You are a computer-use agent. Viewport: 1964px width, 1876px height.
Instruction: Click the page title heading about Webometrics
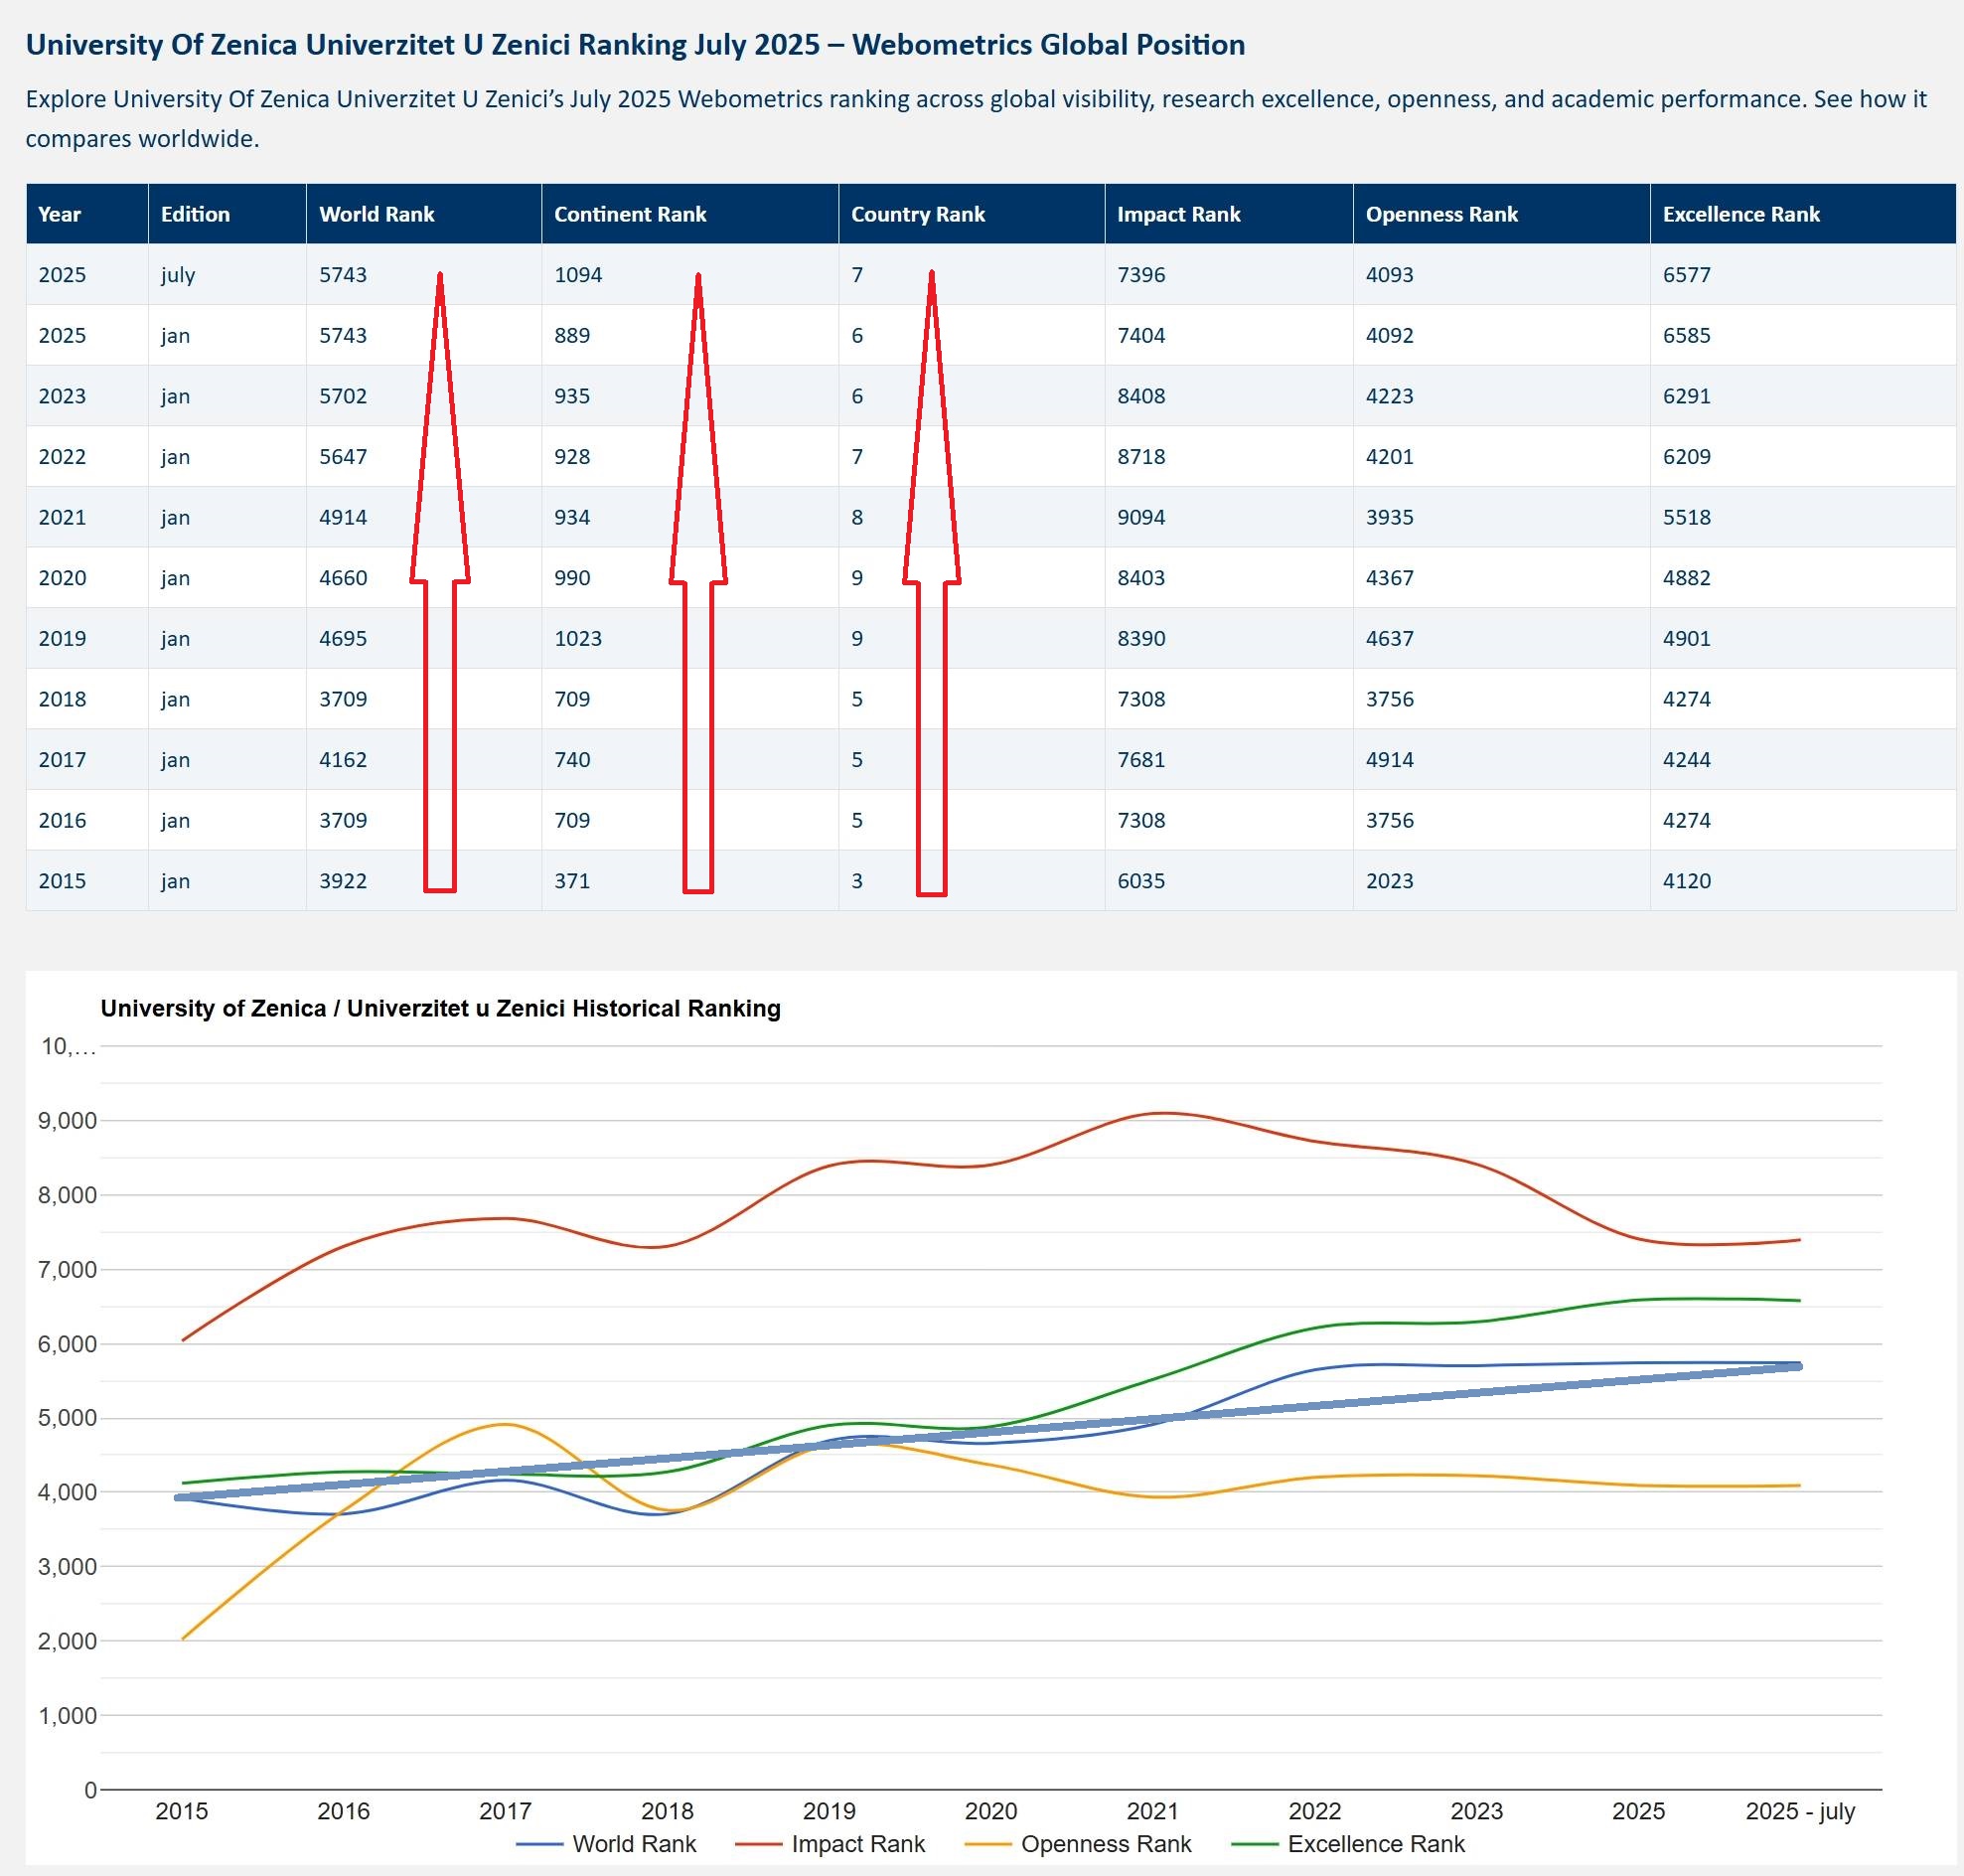(x=635, y=45)
